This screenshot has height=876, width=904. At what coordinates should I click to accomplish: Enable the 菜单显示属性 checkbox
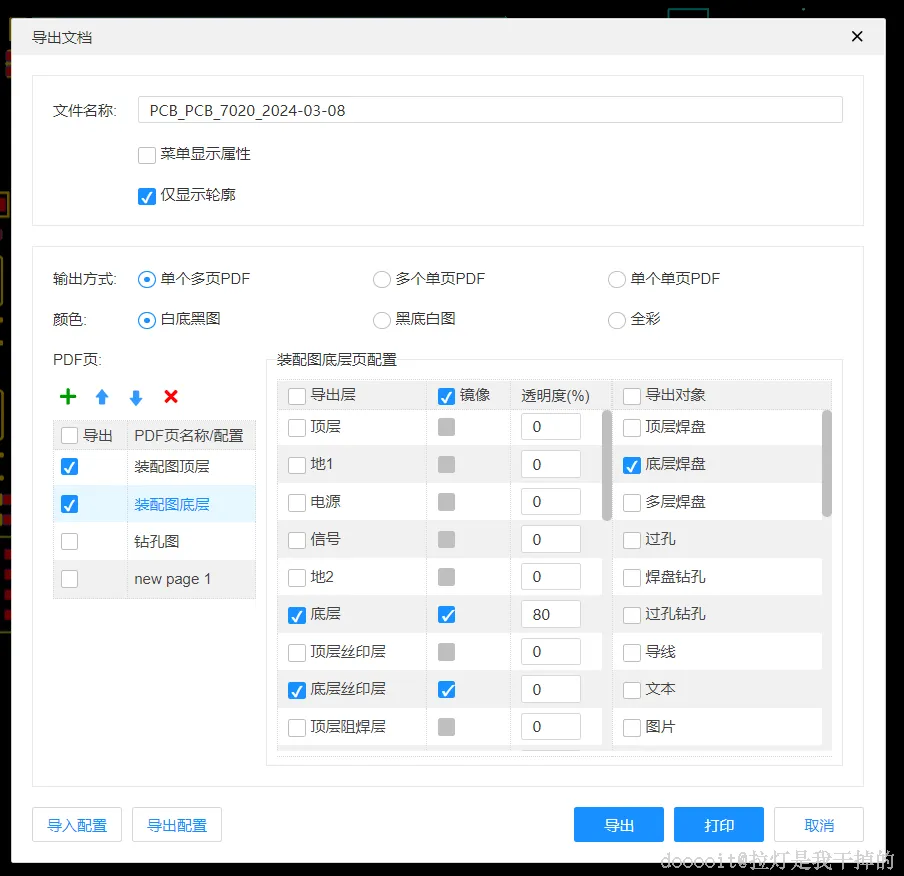145,154
